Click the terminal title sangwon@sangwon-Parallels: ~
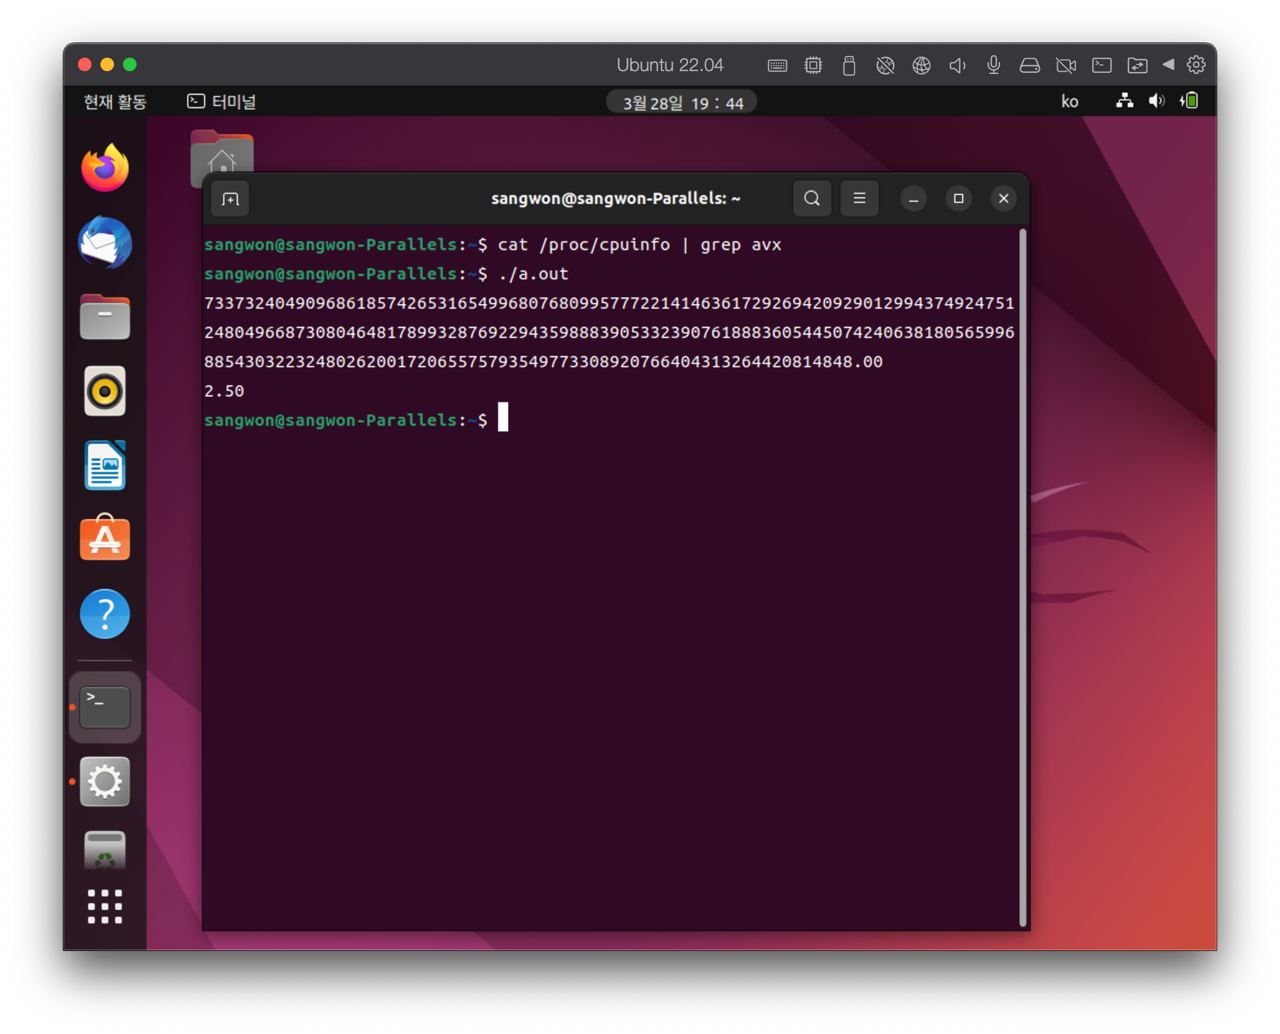 [616, 198]
